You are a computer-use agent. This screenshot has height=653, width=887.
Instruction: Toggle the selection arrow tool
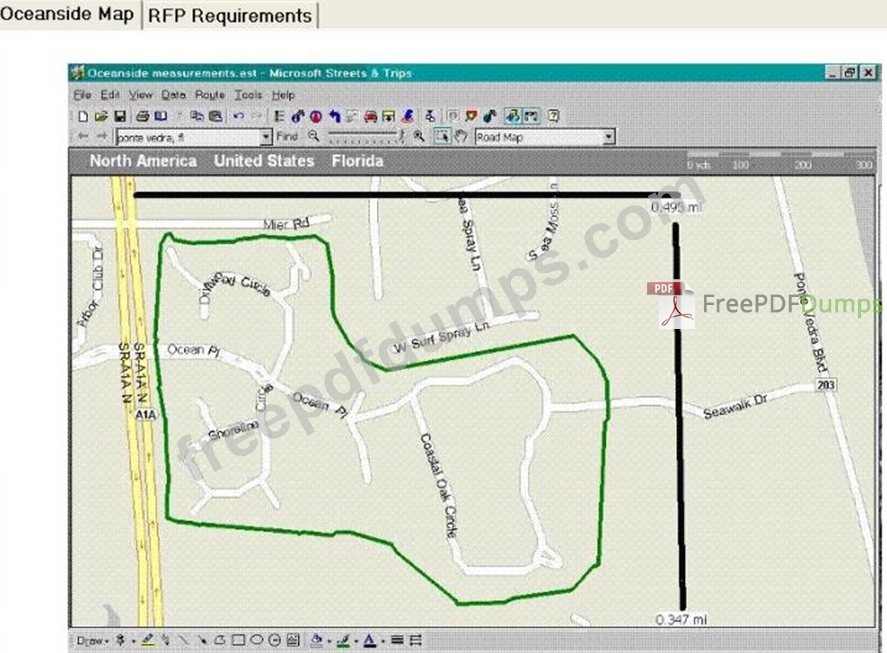[442, 136]
